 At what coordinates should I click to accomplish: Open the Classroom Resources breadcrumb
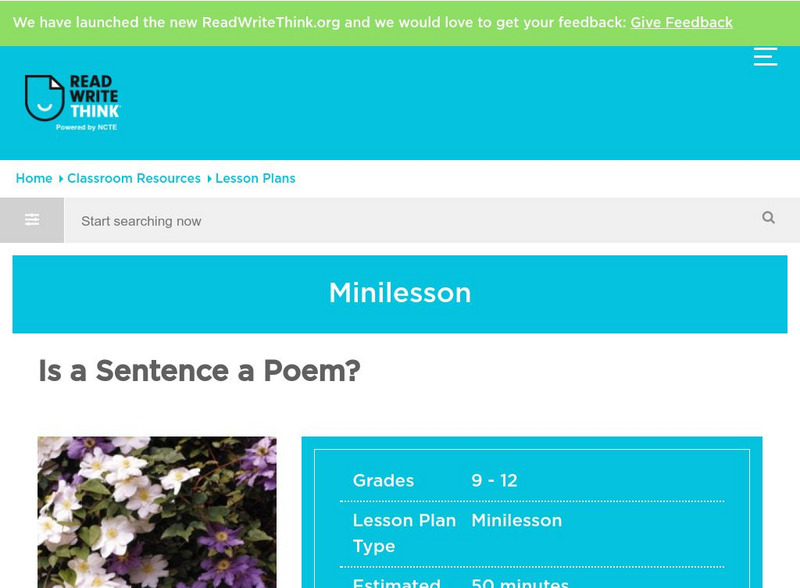[x=134, y=178]
